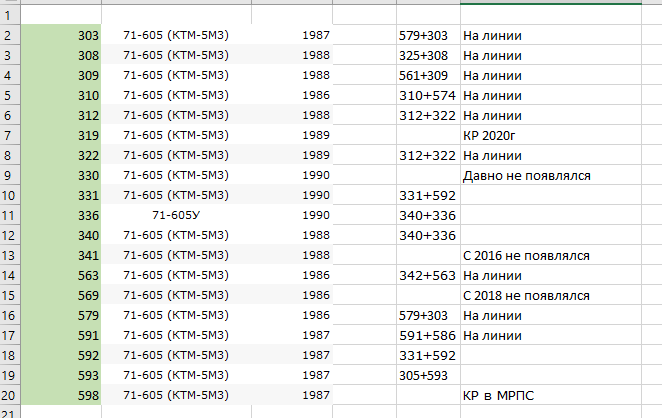The width and height of the screenshot is (662, 418).
Task: Click the cell Давно не появлялся
Action: coord(526,175)
